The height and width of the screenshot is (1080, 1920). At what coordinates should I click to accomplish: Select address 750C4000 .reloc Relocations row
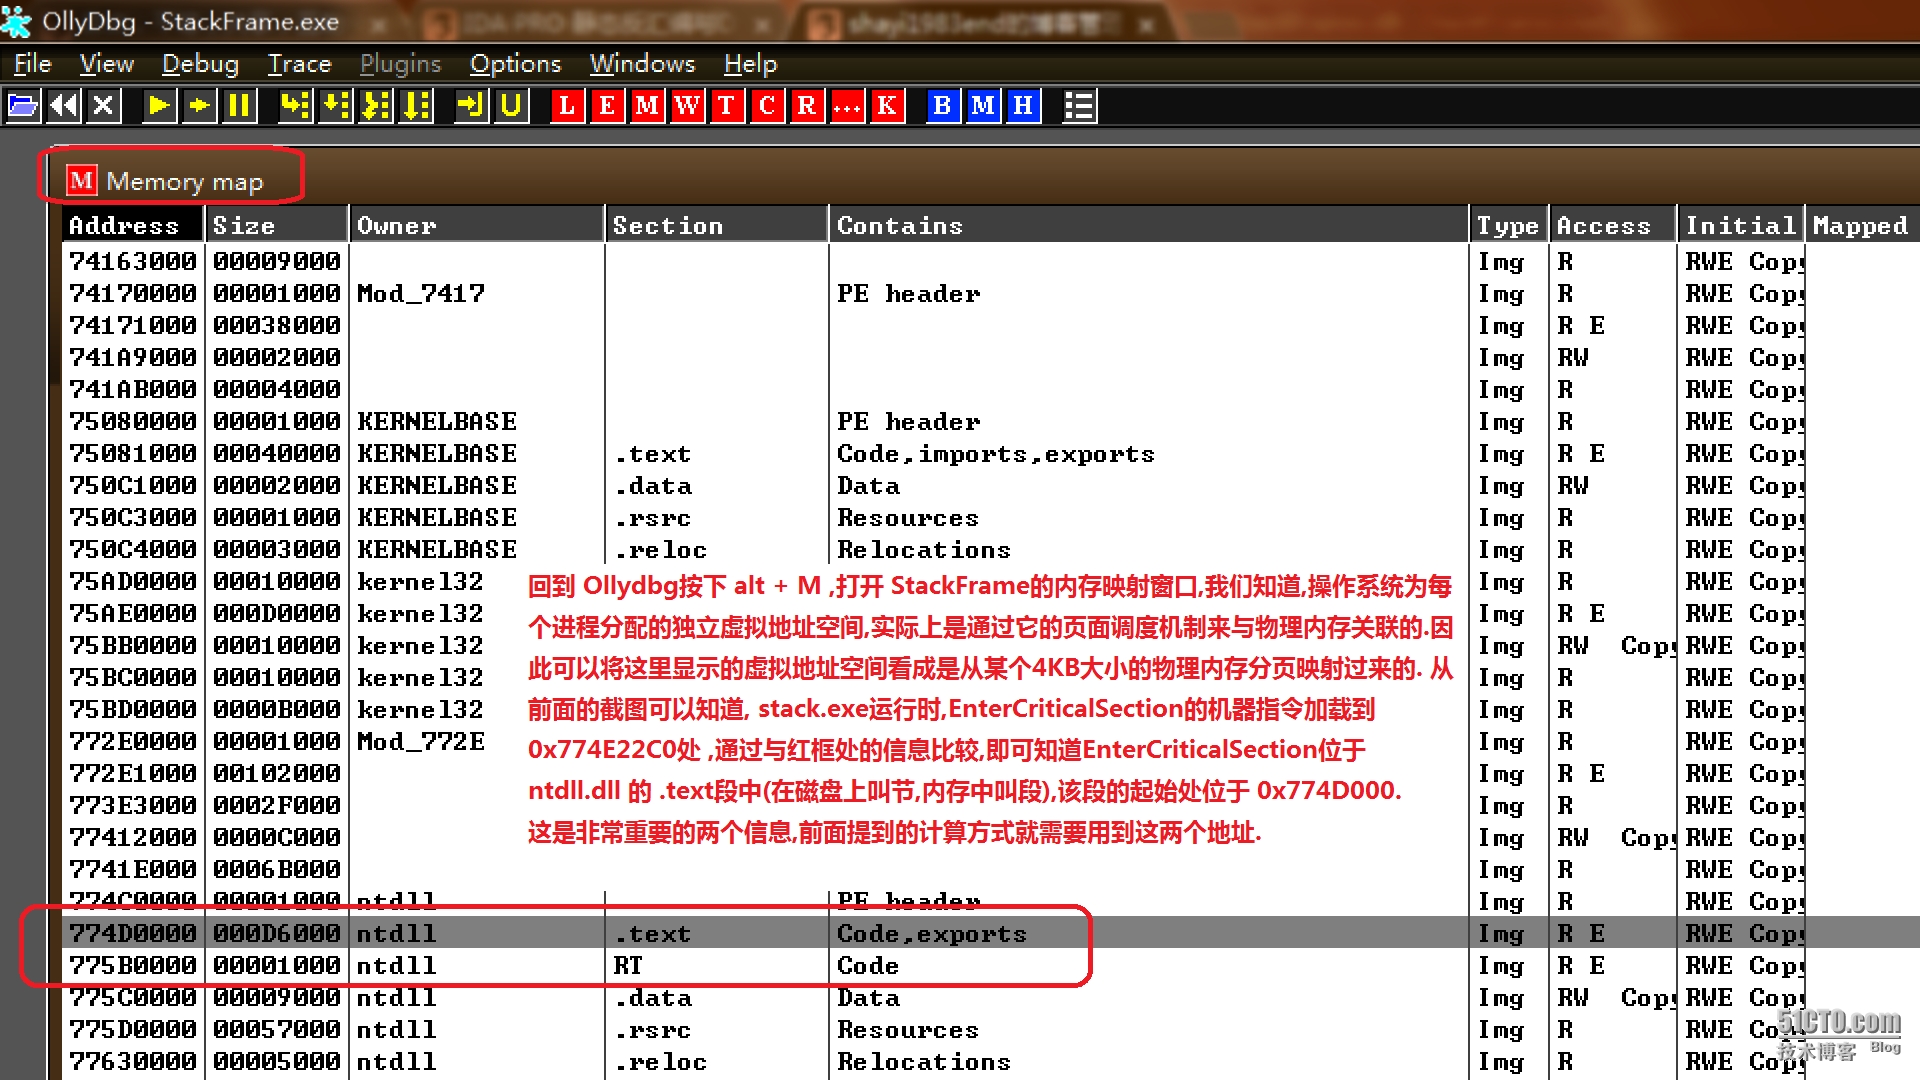[990, 549]
